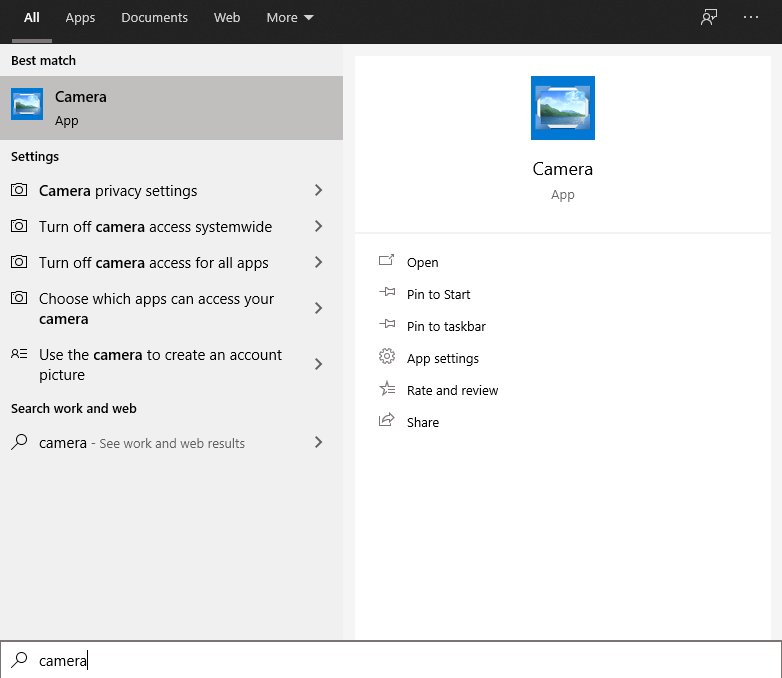
Task: Open camera - See work and web results
Action: 172,443
